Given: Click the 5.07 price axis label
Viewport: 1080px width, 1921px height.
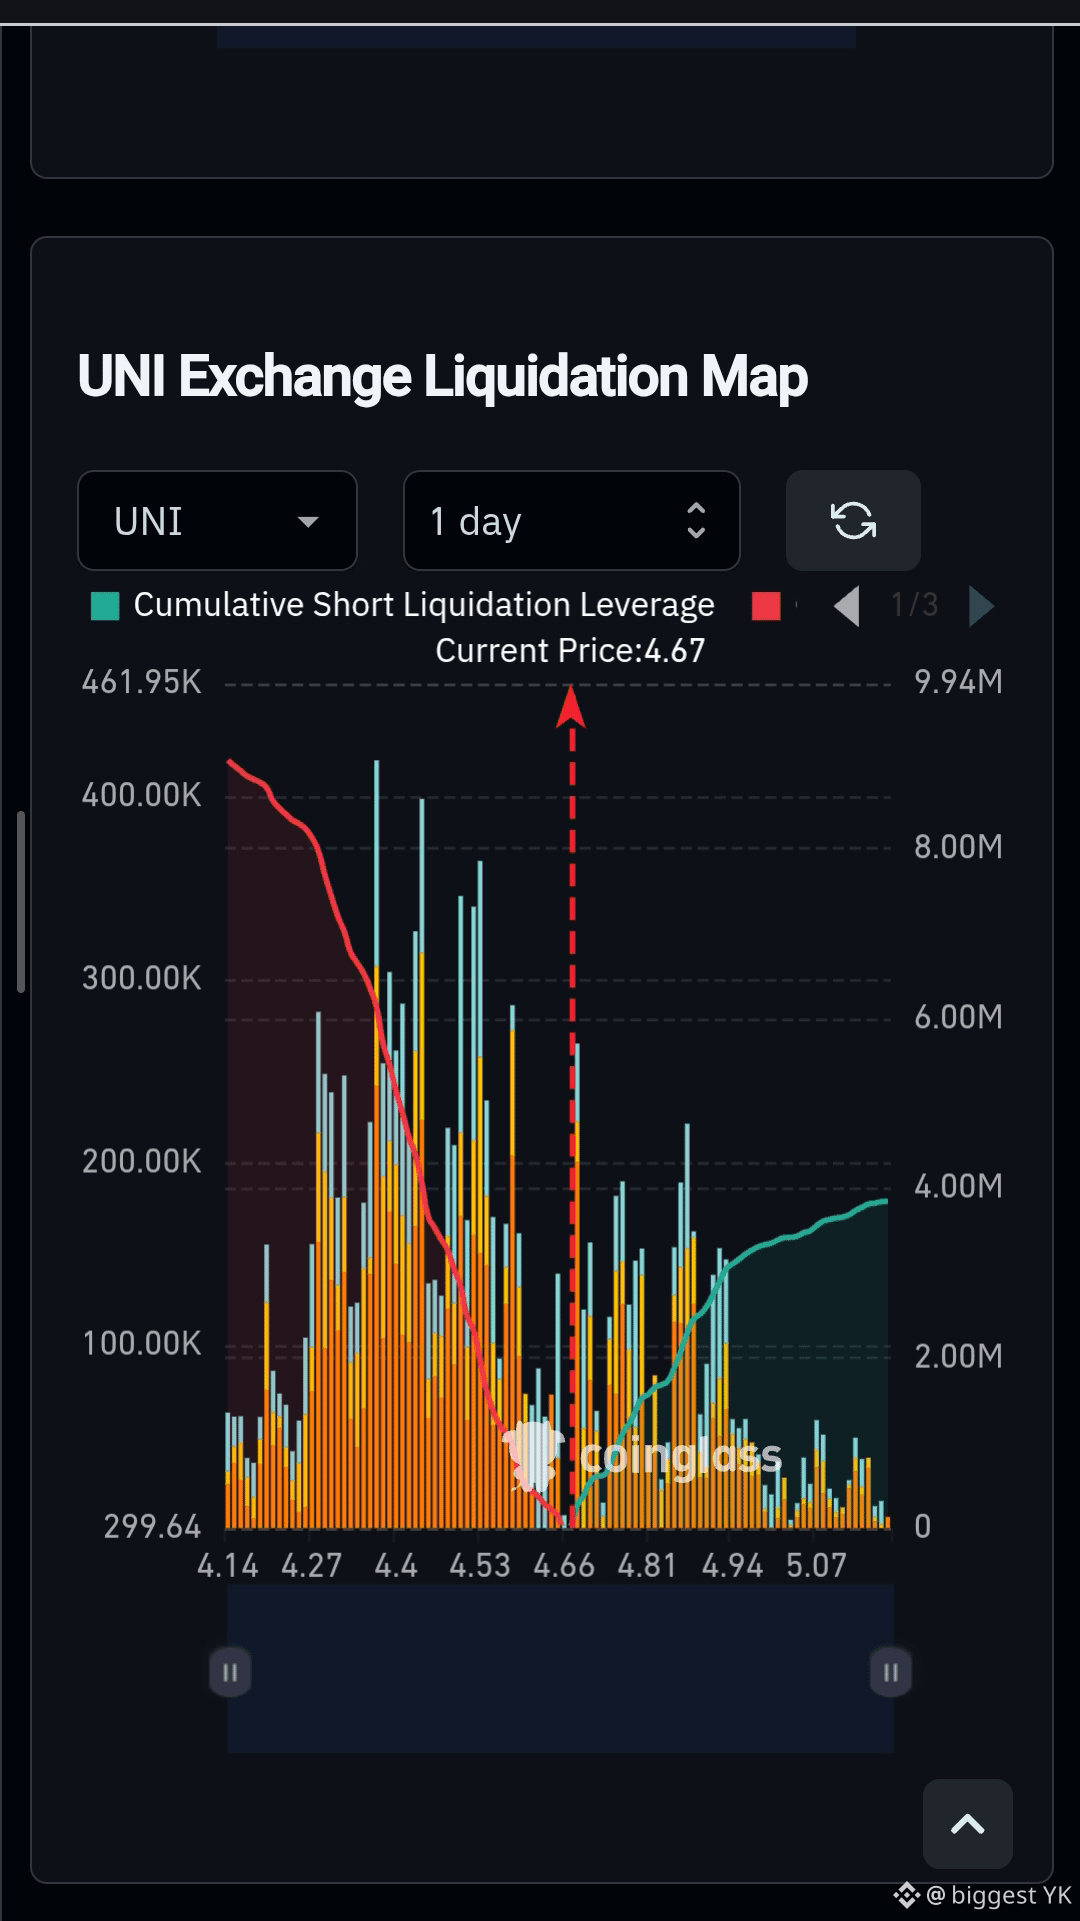Looking at the screenshot, I should [816, 1565].
